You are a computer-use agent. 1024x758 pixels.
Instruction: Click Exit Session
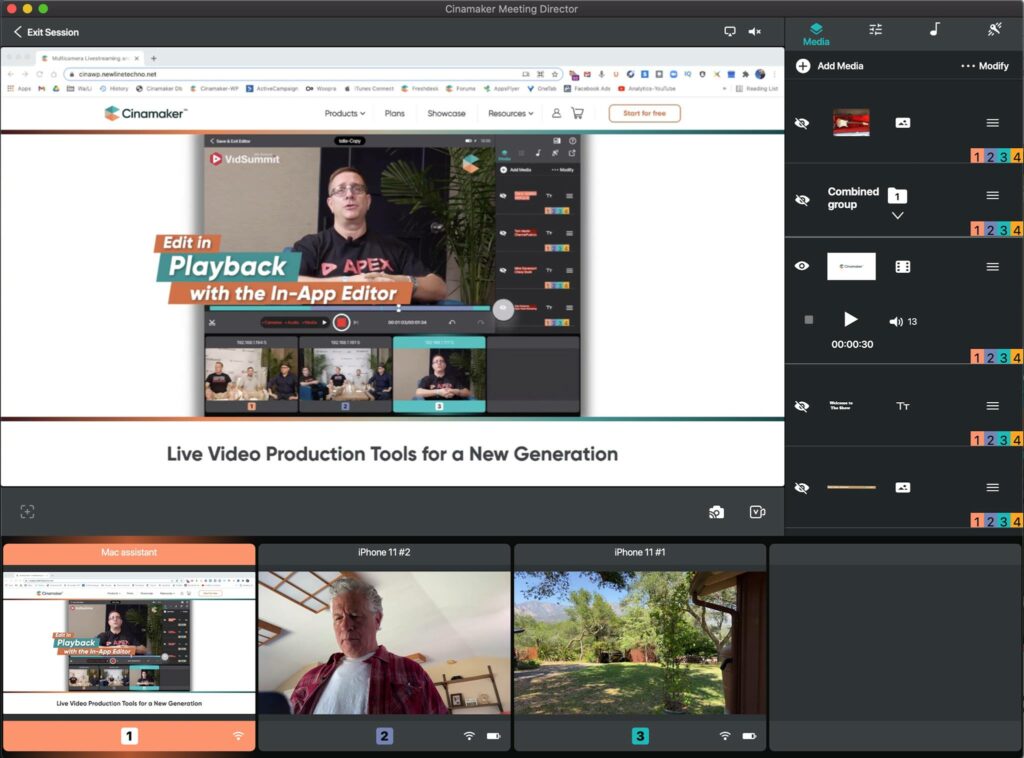click(46, 32)
